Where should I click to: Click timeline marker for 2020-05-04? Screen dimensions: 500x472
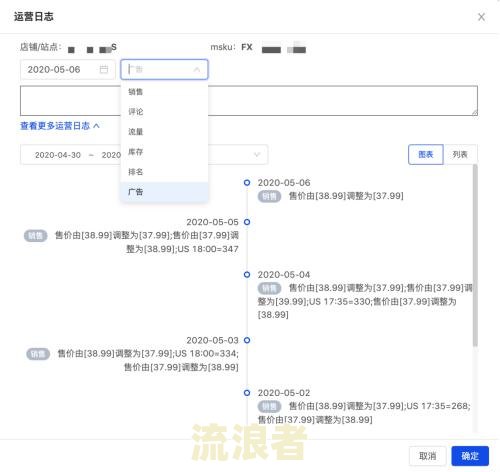pyautogui.click(x=247, y=275)
